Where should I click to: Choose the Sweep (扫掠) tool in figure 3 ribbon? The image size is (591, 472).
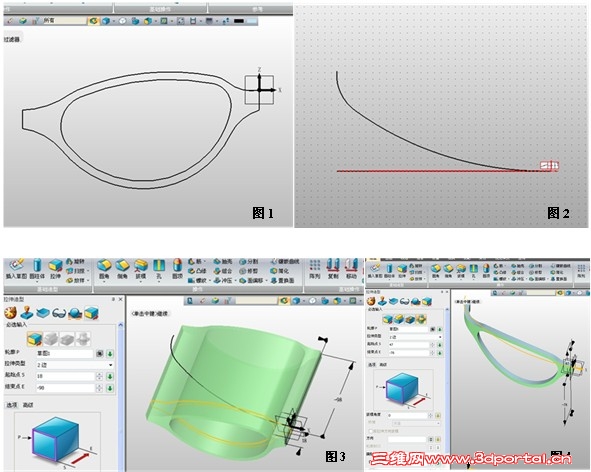coord(75,271)
